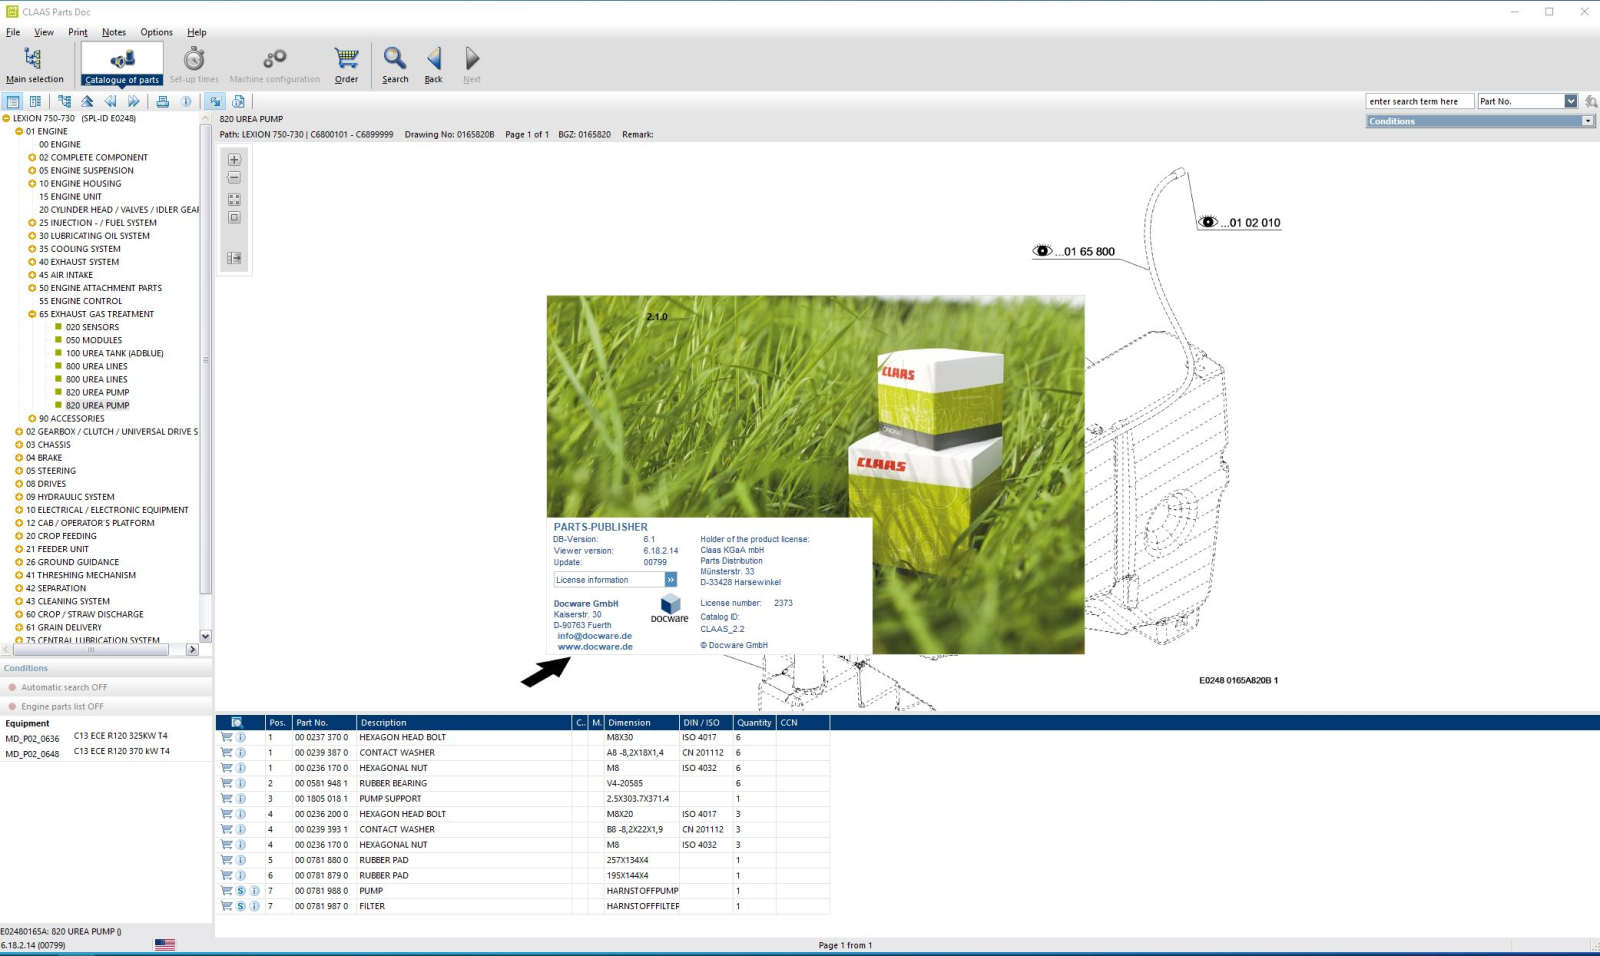The width and height of the screenshot is (1600, 956).
Task: Click the search term input field
Action: (1419, 101)
